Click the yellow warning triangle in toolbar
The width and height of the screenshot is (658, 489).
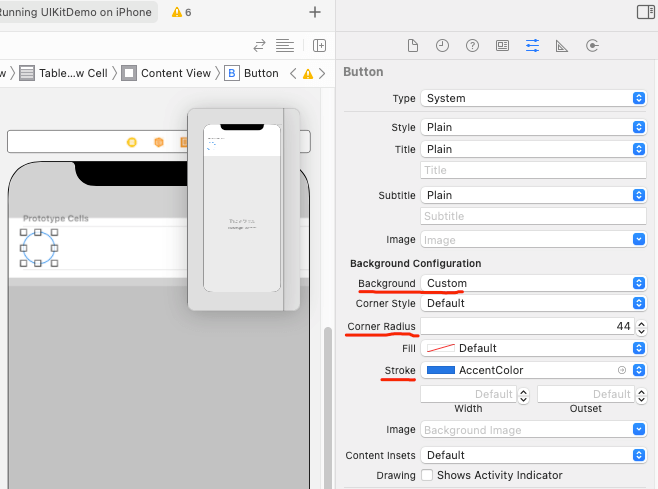coord(177,12)
